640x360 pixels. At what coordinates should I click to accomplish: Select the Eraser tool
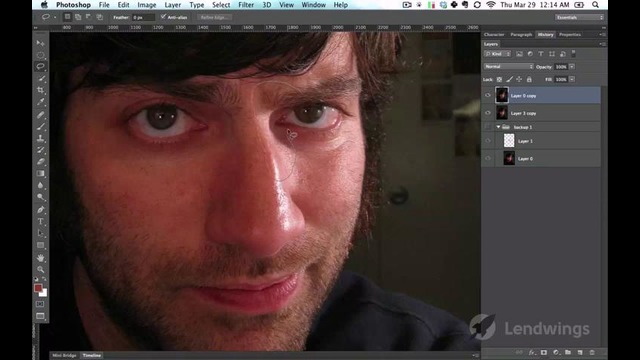coord(40,162)
